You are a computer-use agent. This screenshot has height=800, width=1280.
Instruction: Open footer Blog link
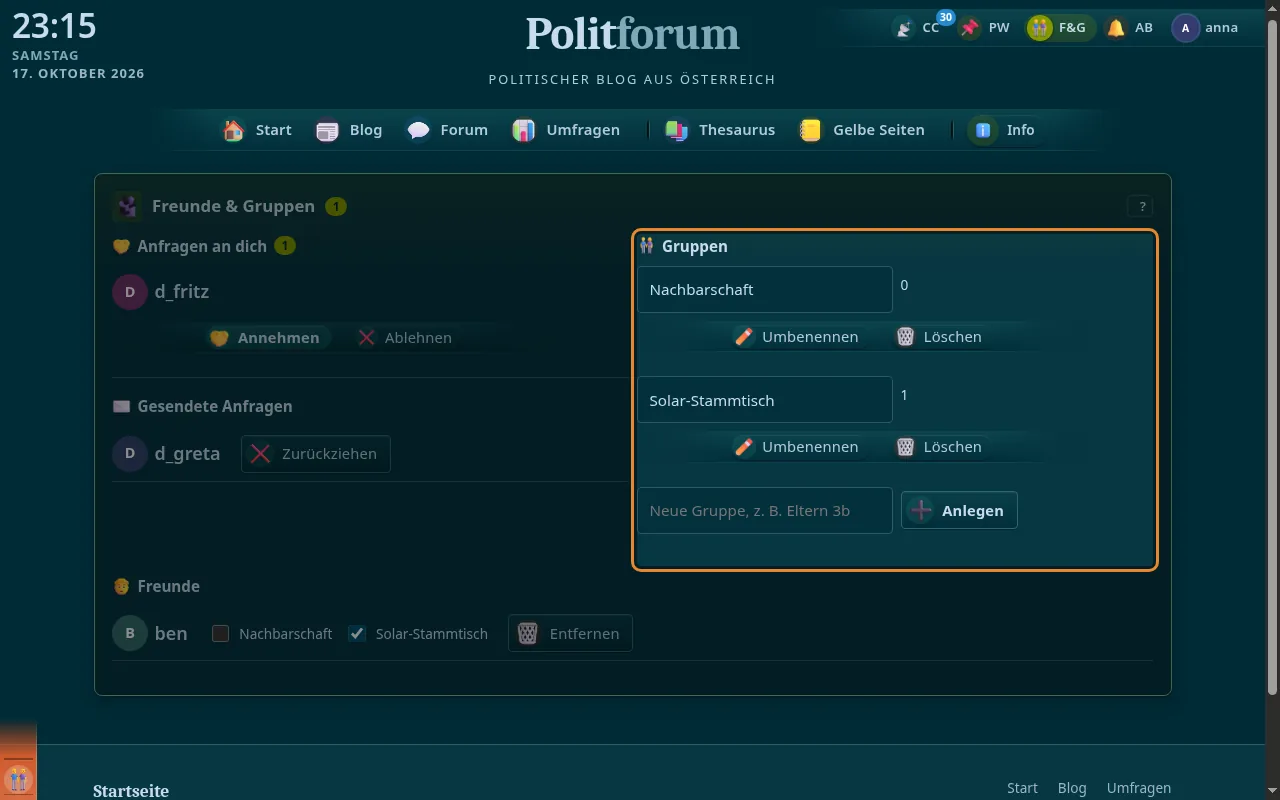[1072, 788]
